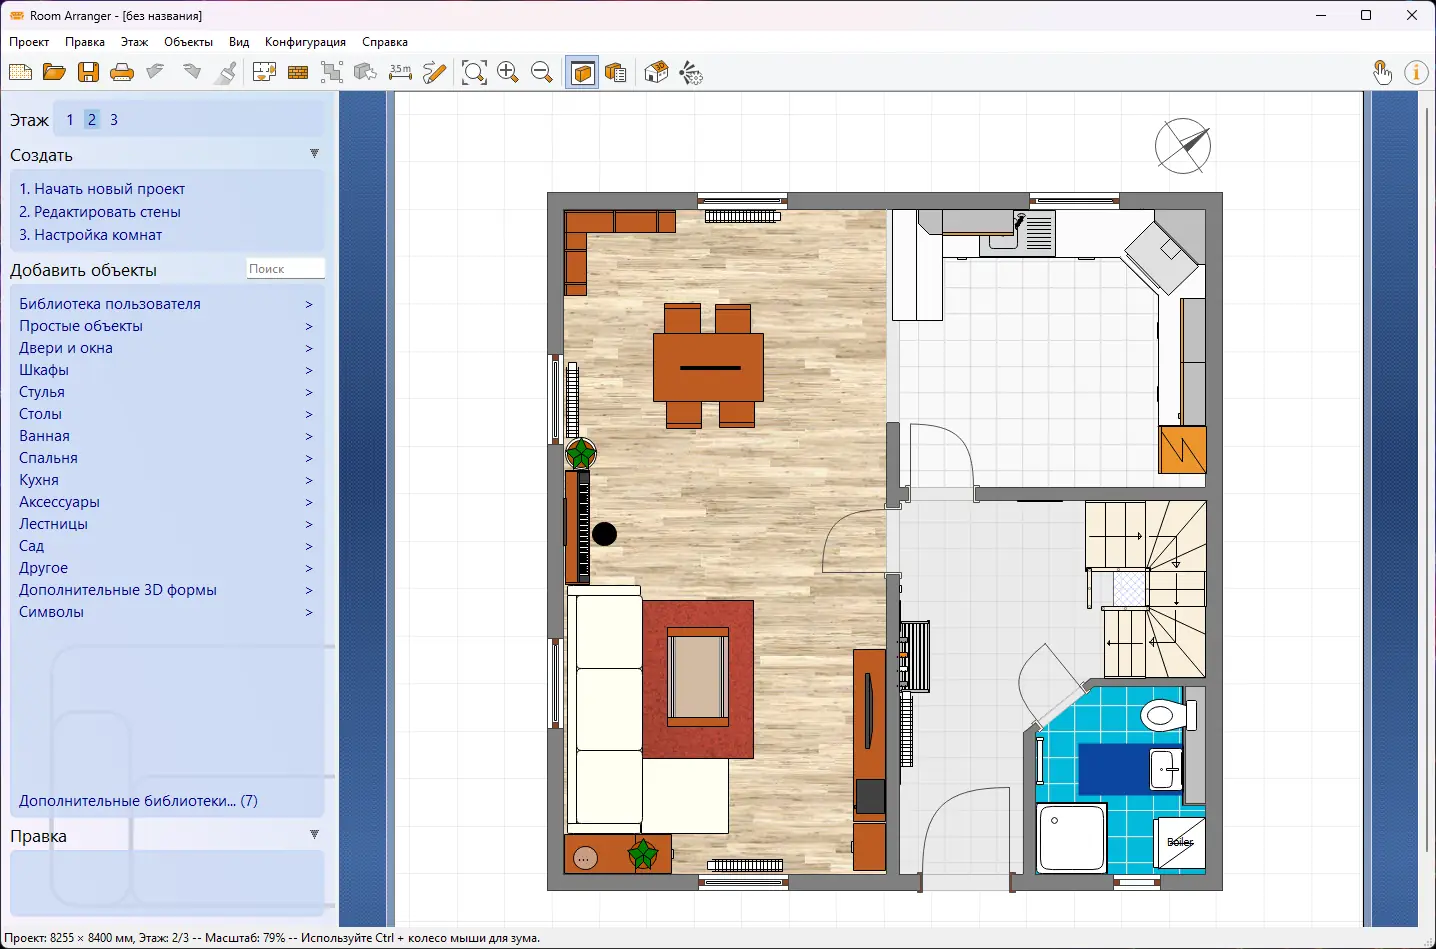Expand the Двери и окна category
Viewport: 1436px width, 949px height.
click(166, 348)
